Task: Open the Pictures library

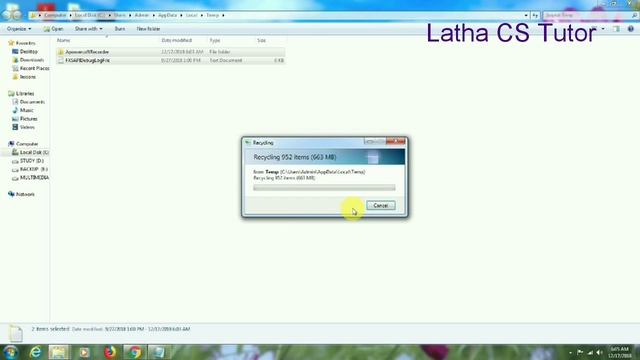Action: coord(28,119)
